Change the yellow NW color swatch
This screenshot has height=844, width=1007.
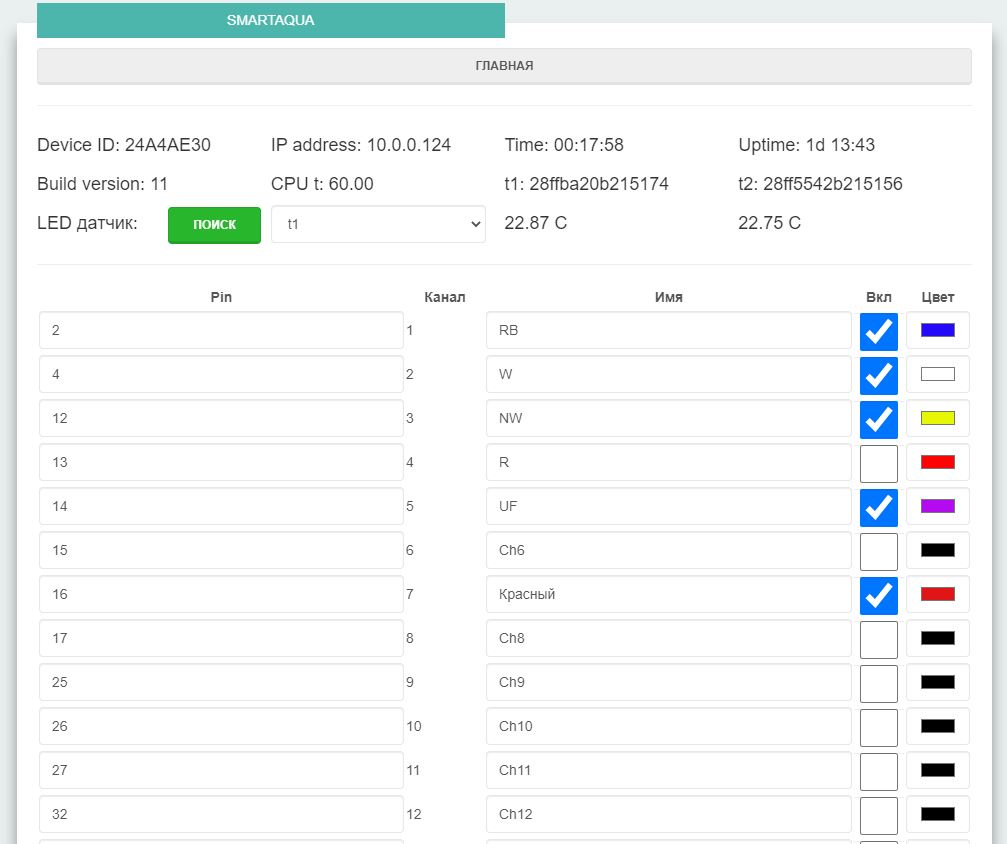(937, 419)
